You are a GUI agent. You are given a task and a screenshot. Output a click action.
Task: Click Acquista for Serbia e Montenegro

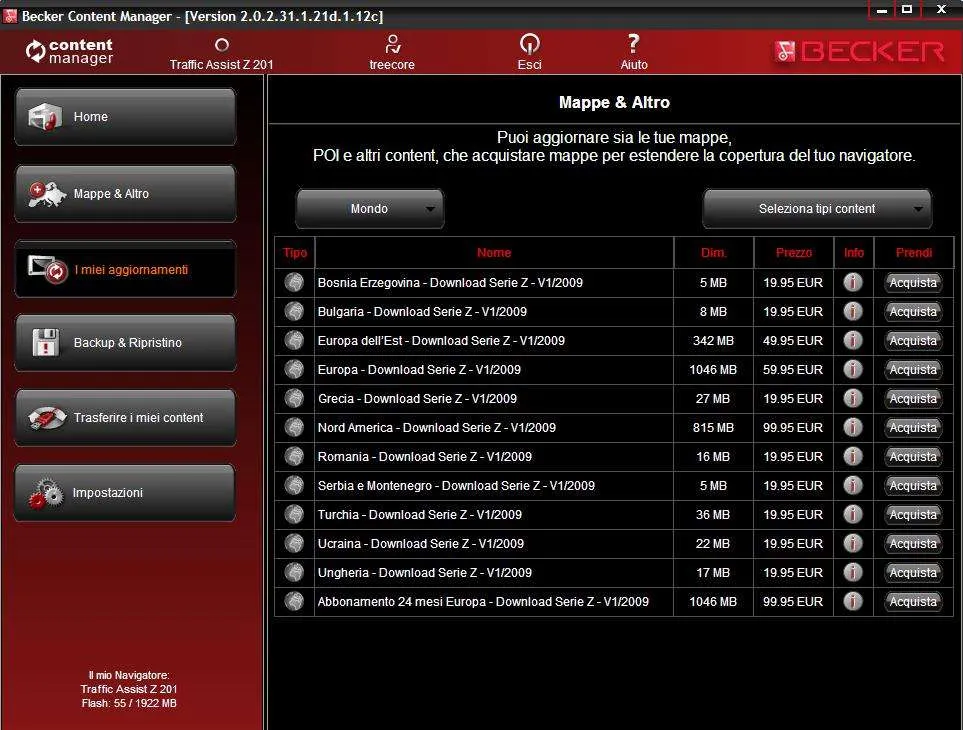coord(913,485)
